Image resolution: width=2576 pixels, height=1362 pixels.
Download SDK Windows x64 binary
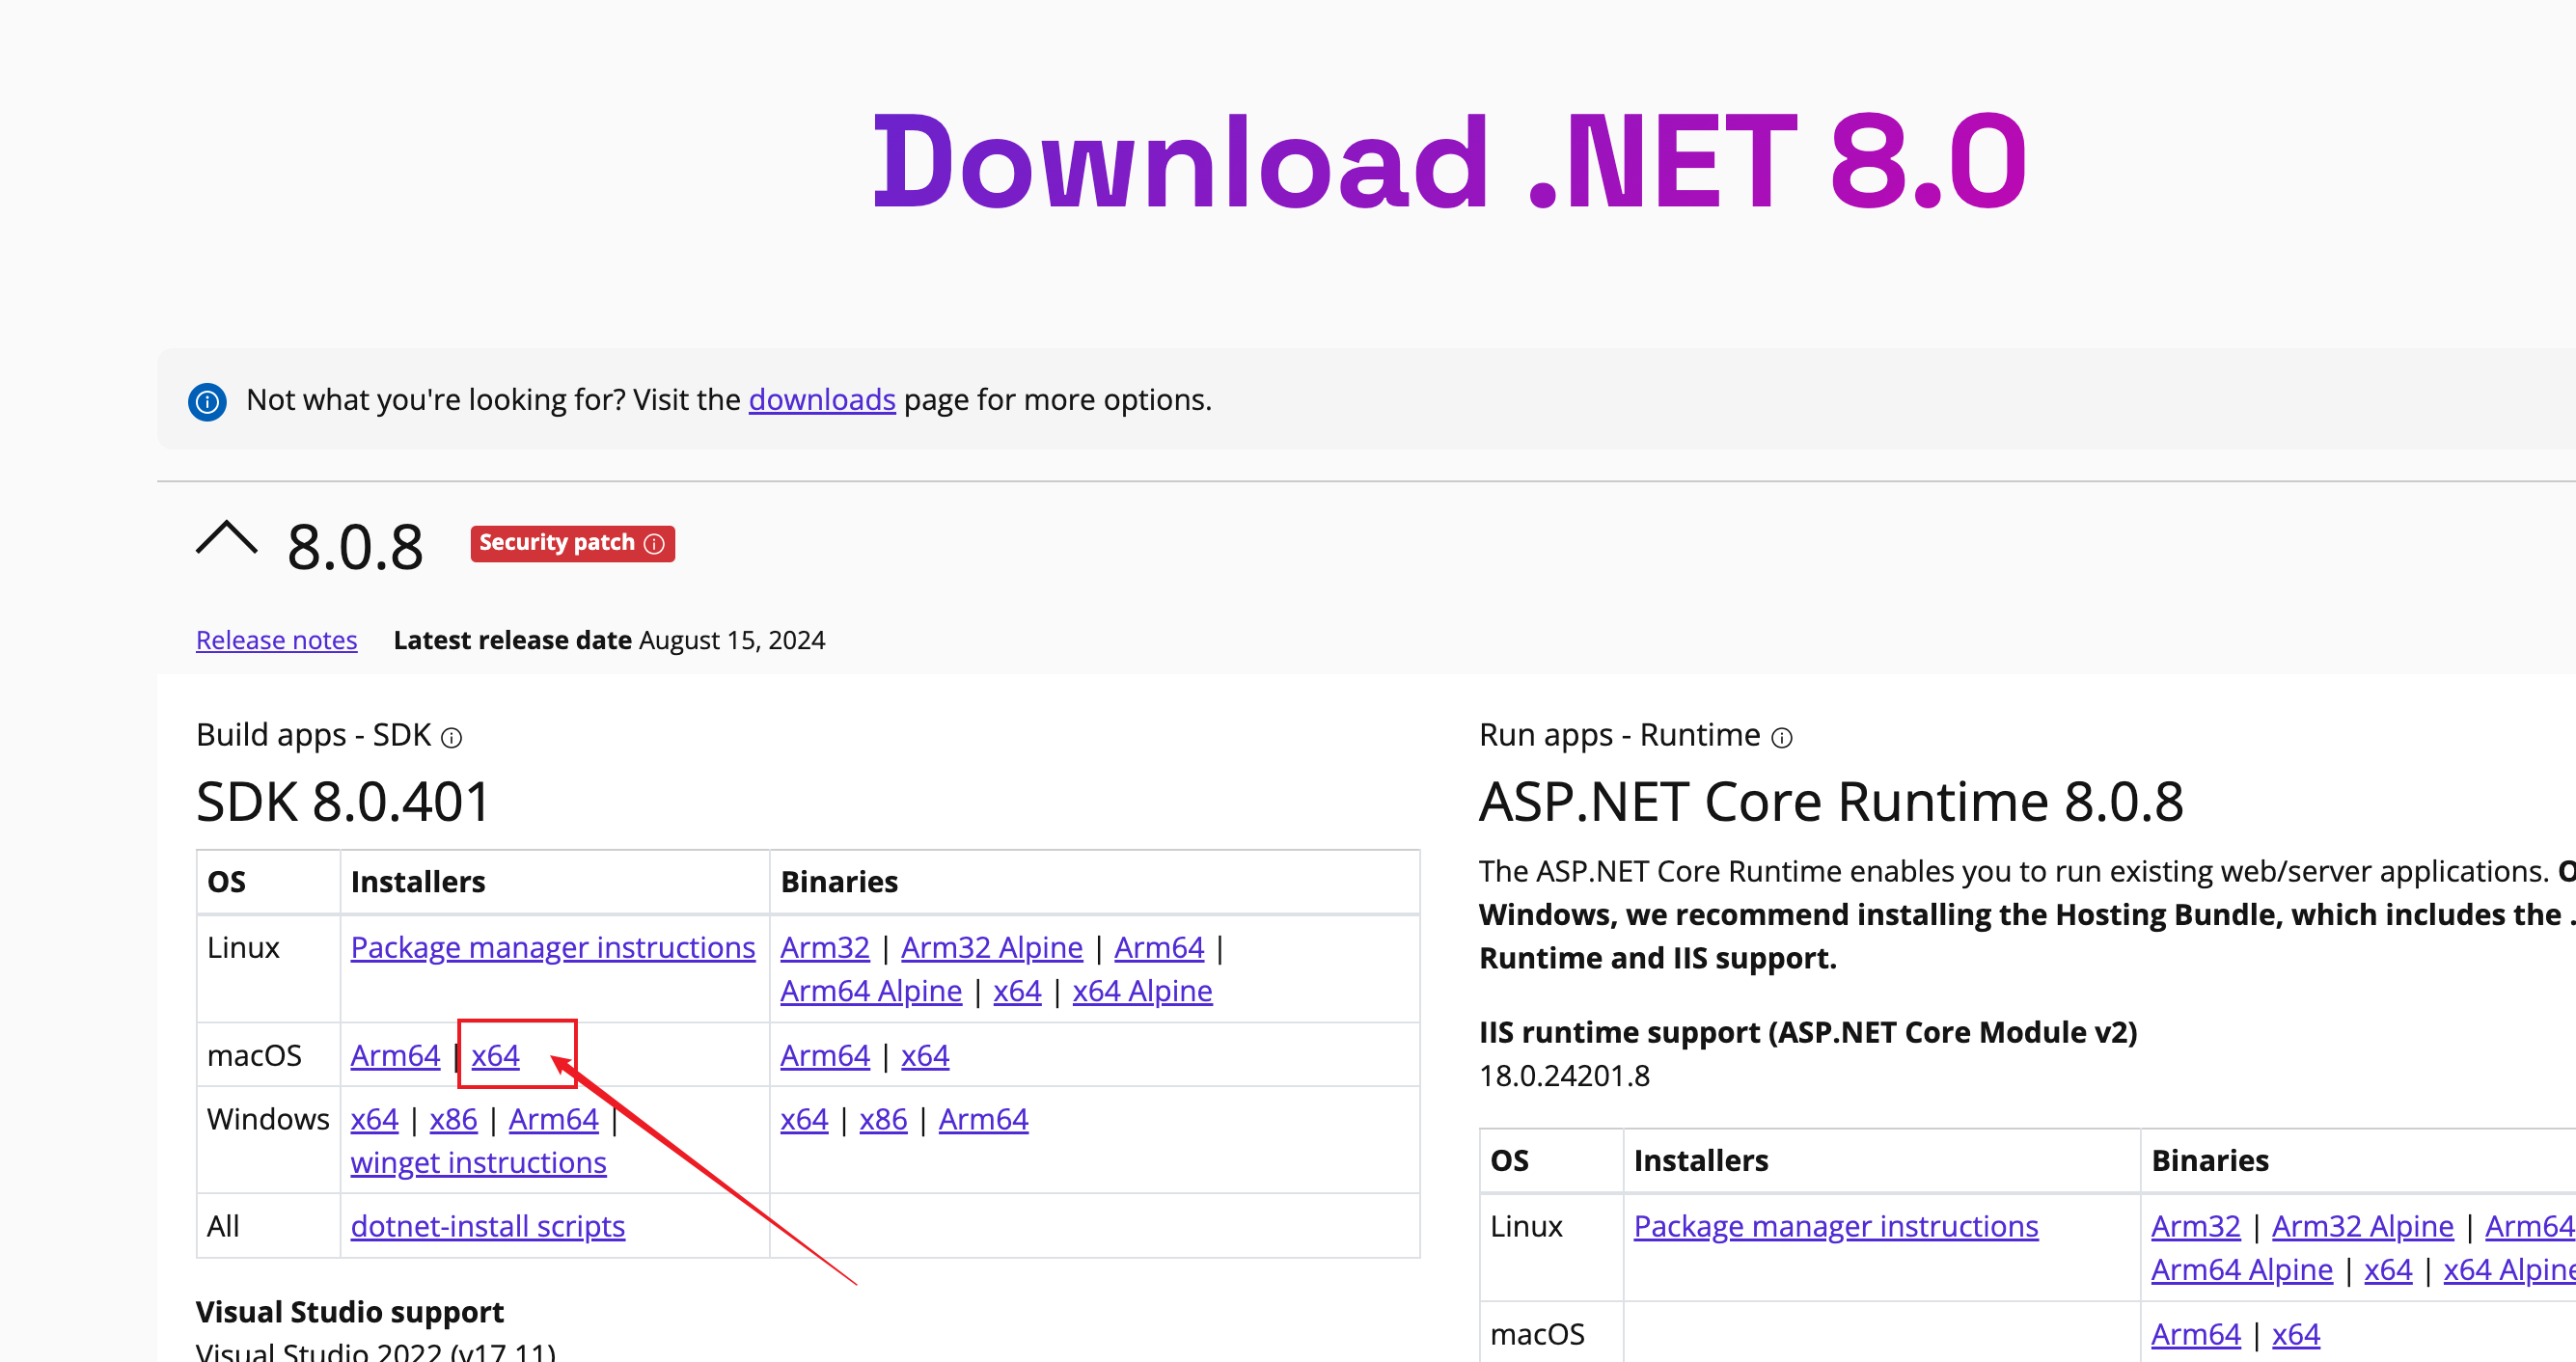click(804, 1119)
